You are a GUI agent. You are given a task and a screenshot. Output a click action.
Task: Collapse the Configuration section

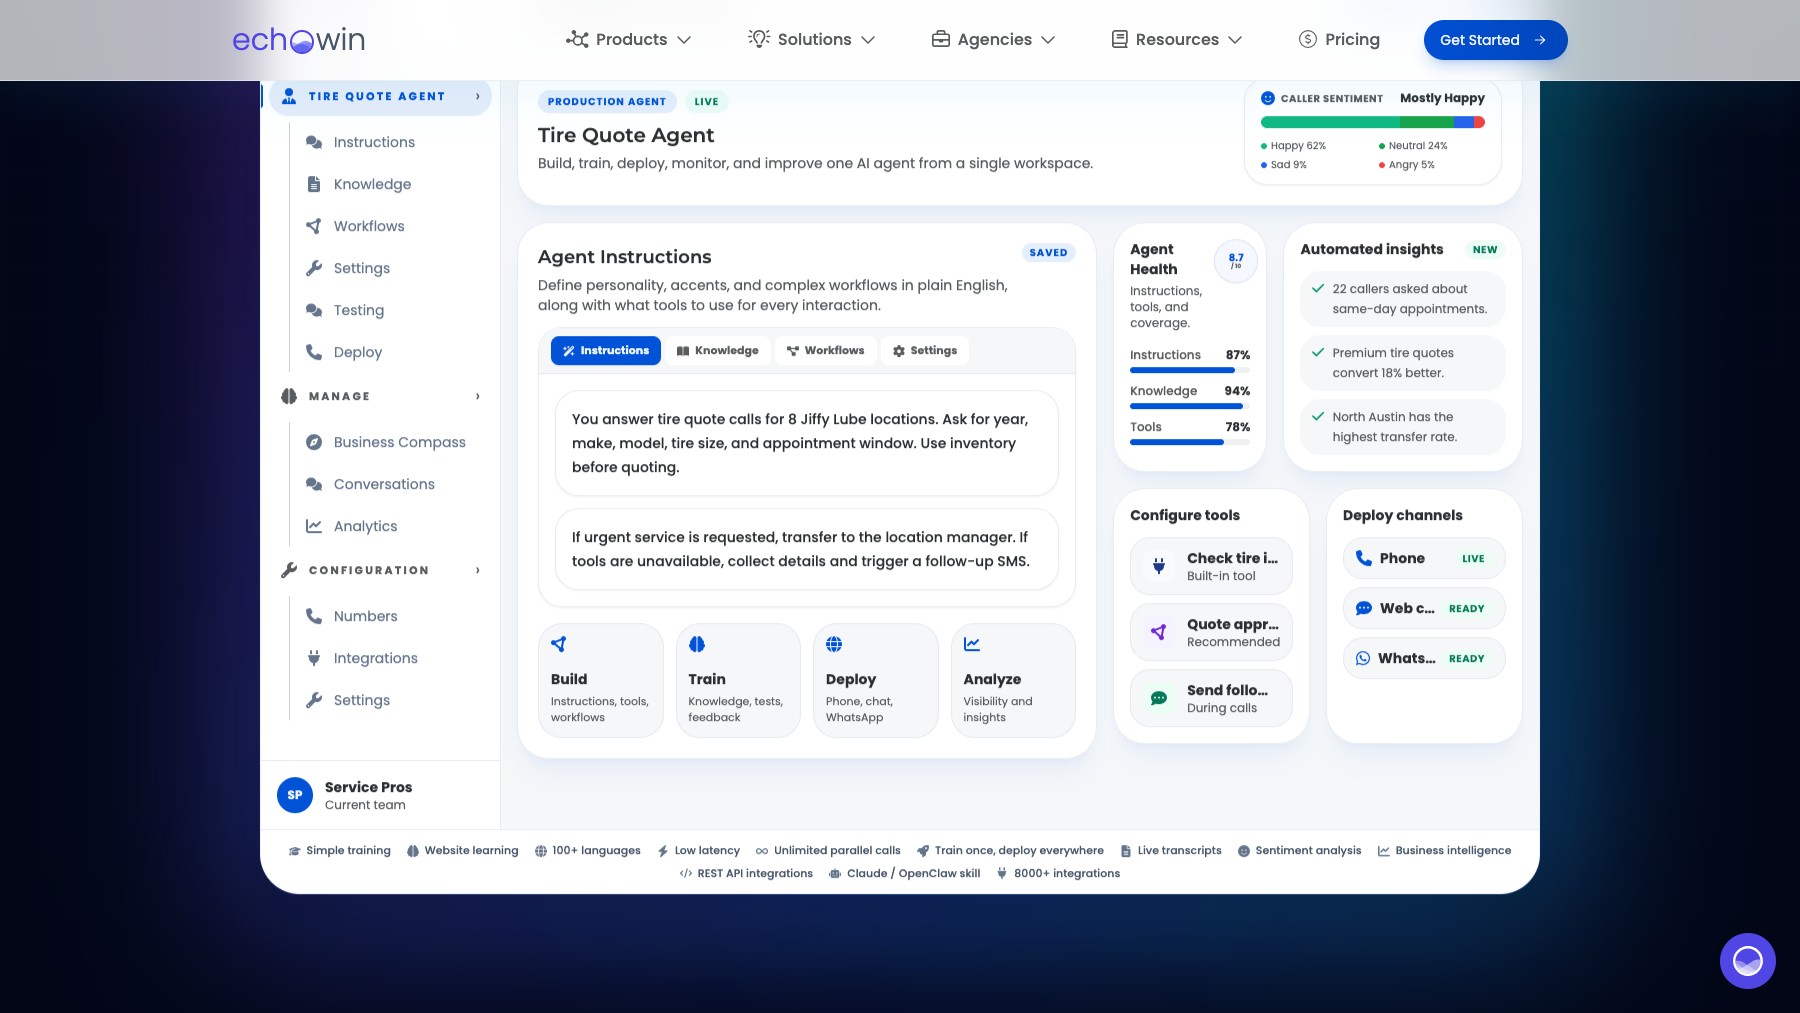coord(478,571)
